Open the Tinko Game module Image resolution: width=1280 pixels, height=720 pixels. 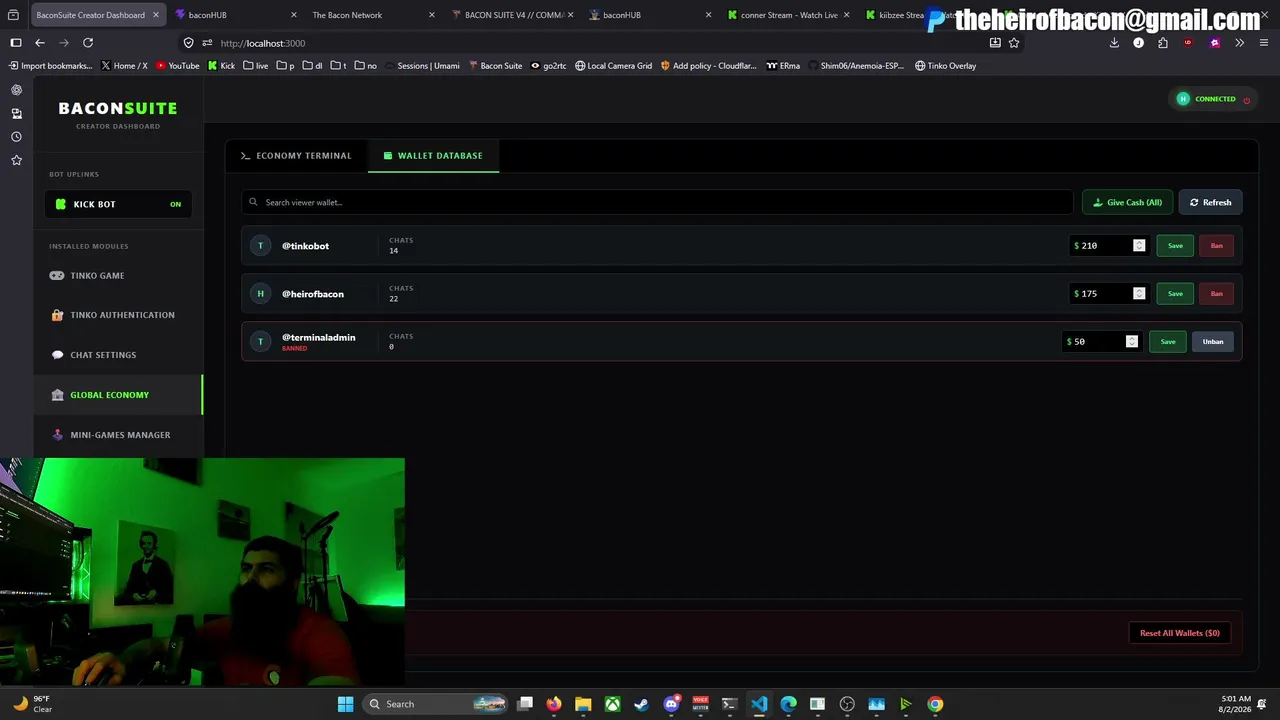pyautogui.click(x=118, y=275)
